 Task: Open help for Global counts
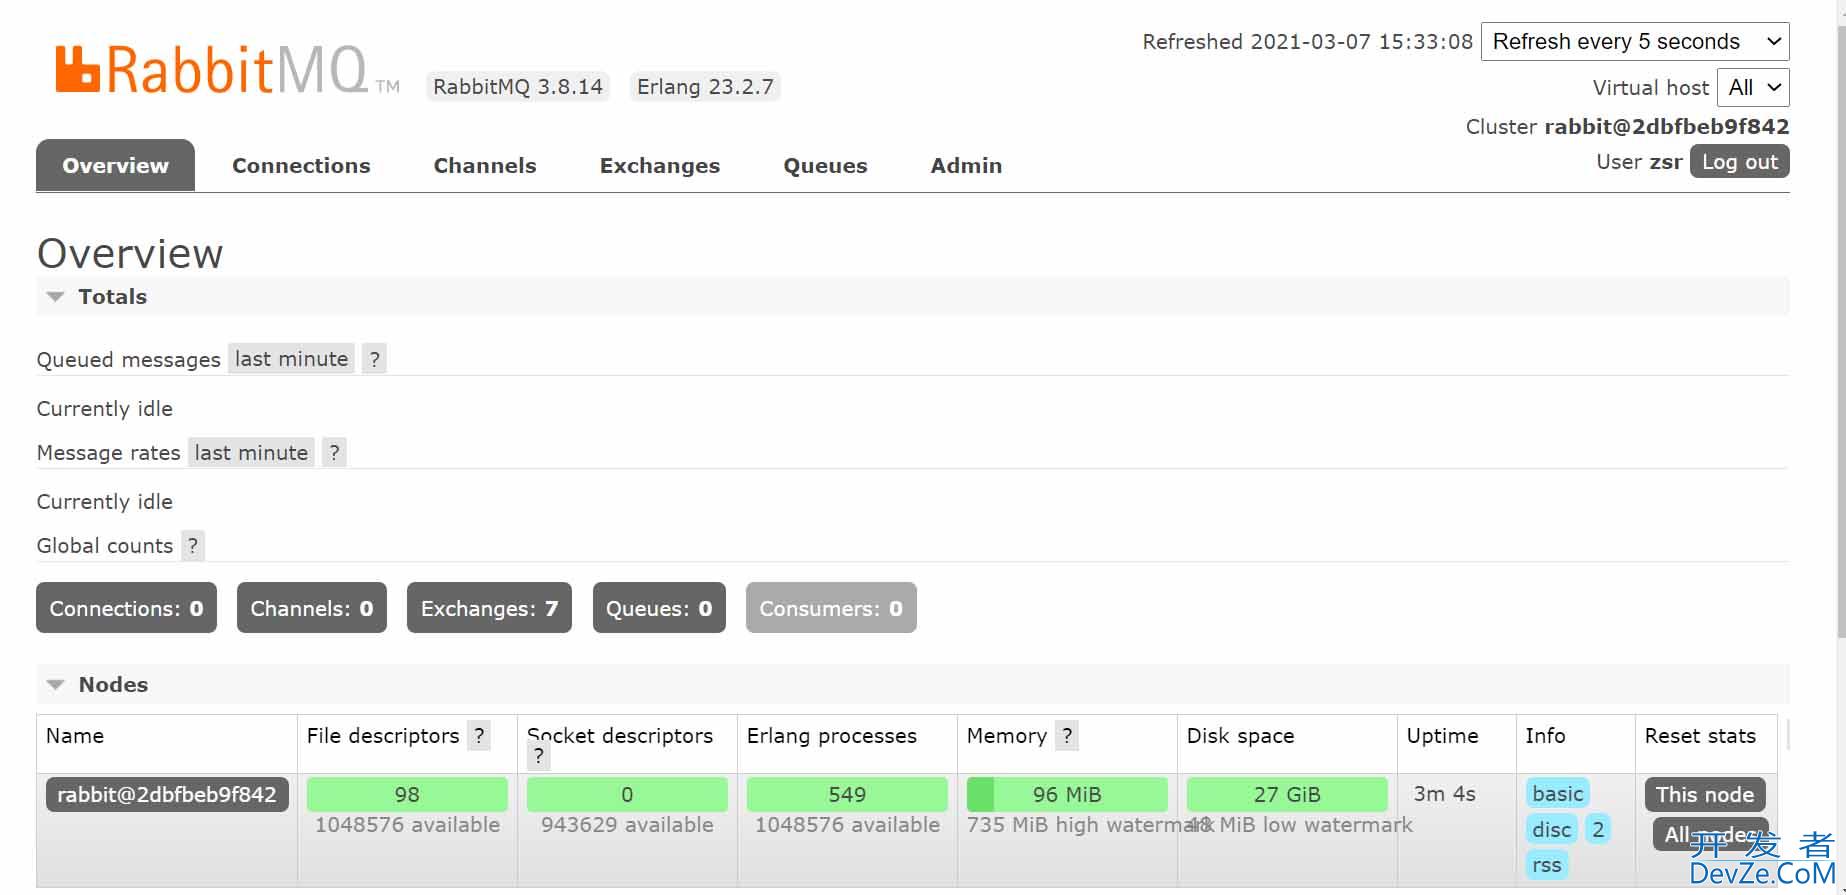(x=193, y=546)
